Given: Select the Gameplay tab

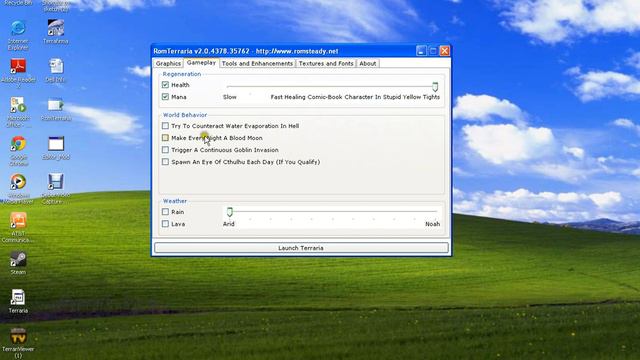Looking at the screenshot, I should [x=201, y=63].
